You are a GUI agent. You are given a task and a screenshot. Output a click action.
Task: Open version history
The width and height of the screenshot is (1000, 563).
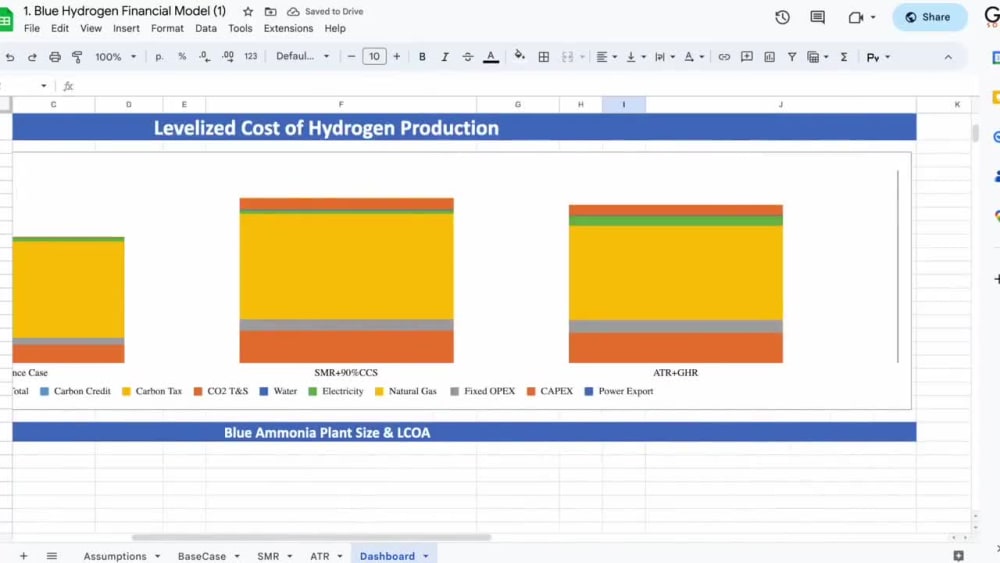(783, 17)
